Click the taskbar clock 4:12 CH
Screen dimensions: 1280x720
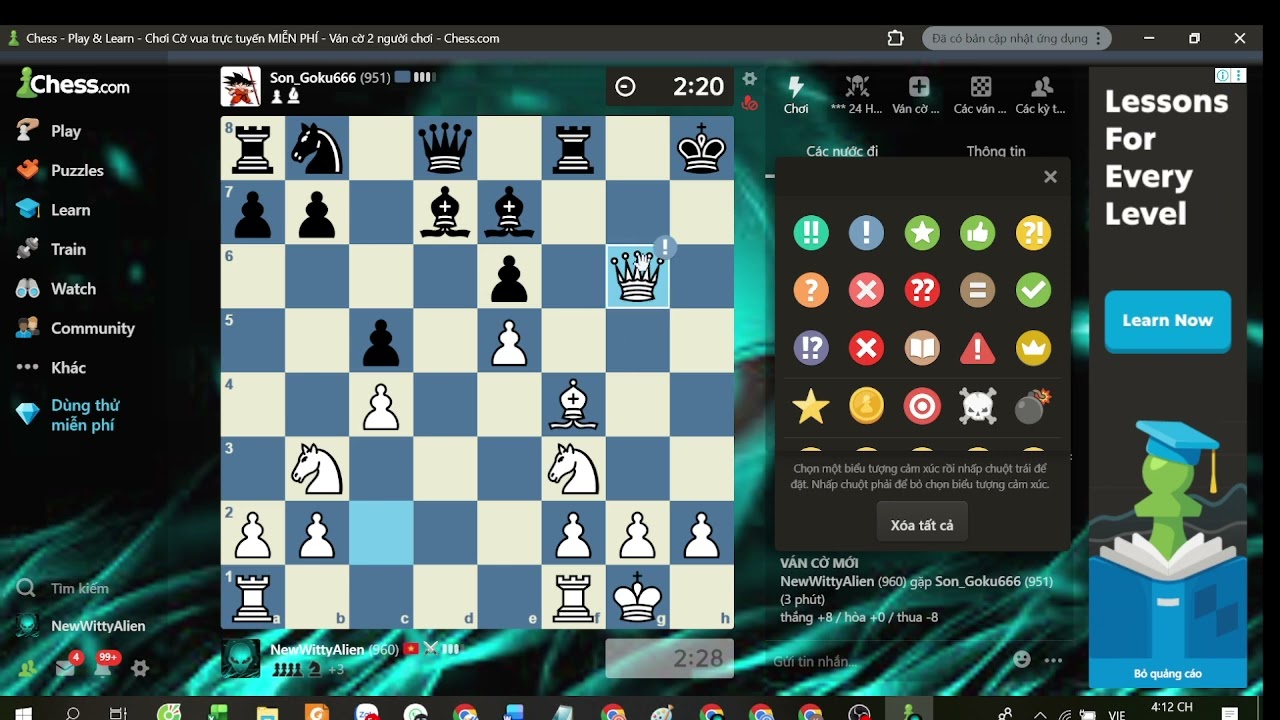point(1171,707)
